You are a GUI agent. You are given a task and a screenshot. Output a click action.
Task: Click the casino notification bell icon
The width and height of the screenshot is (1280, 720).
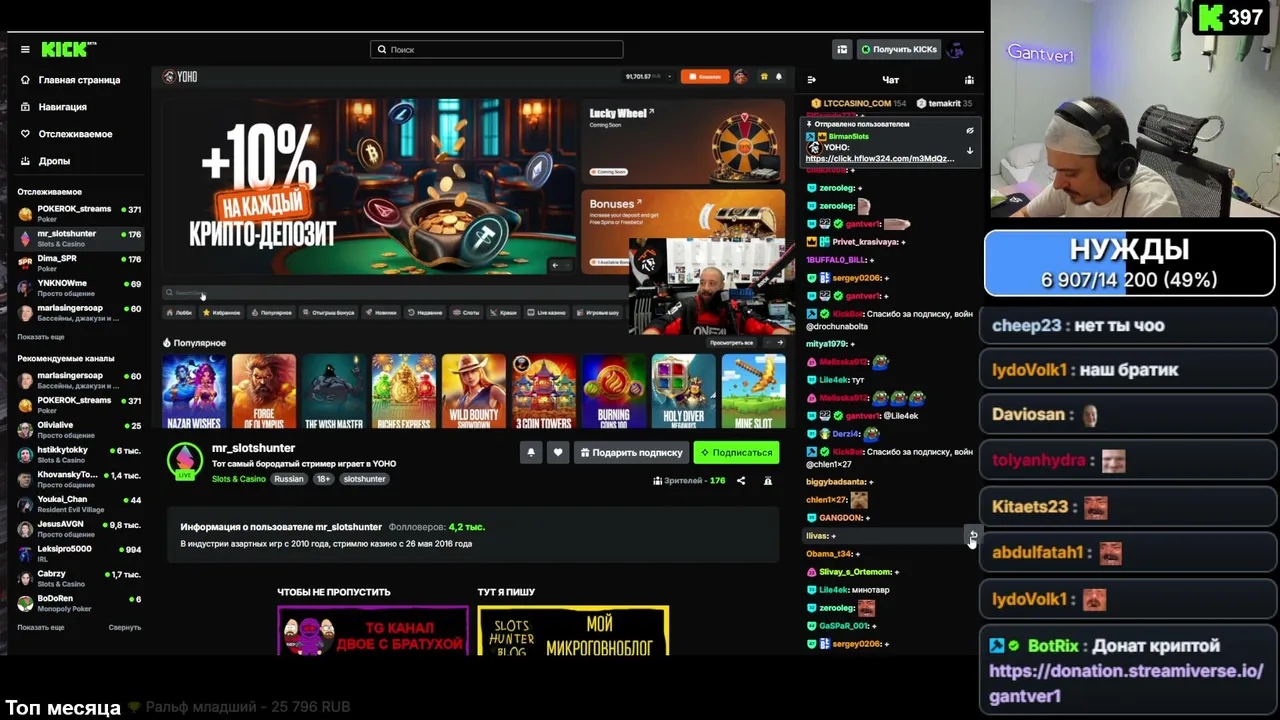[x=779, y=77]
